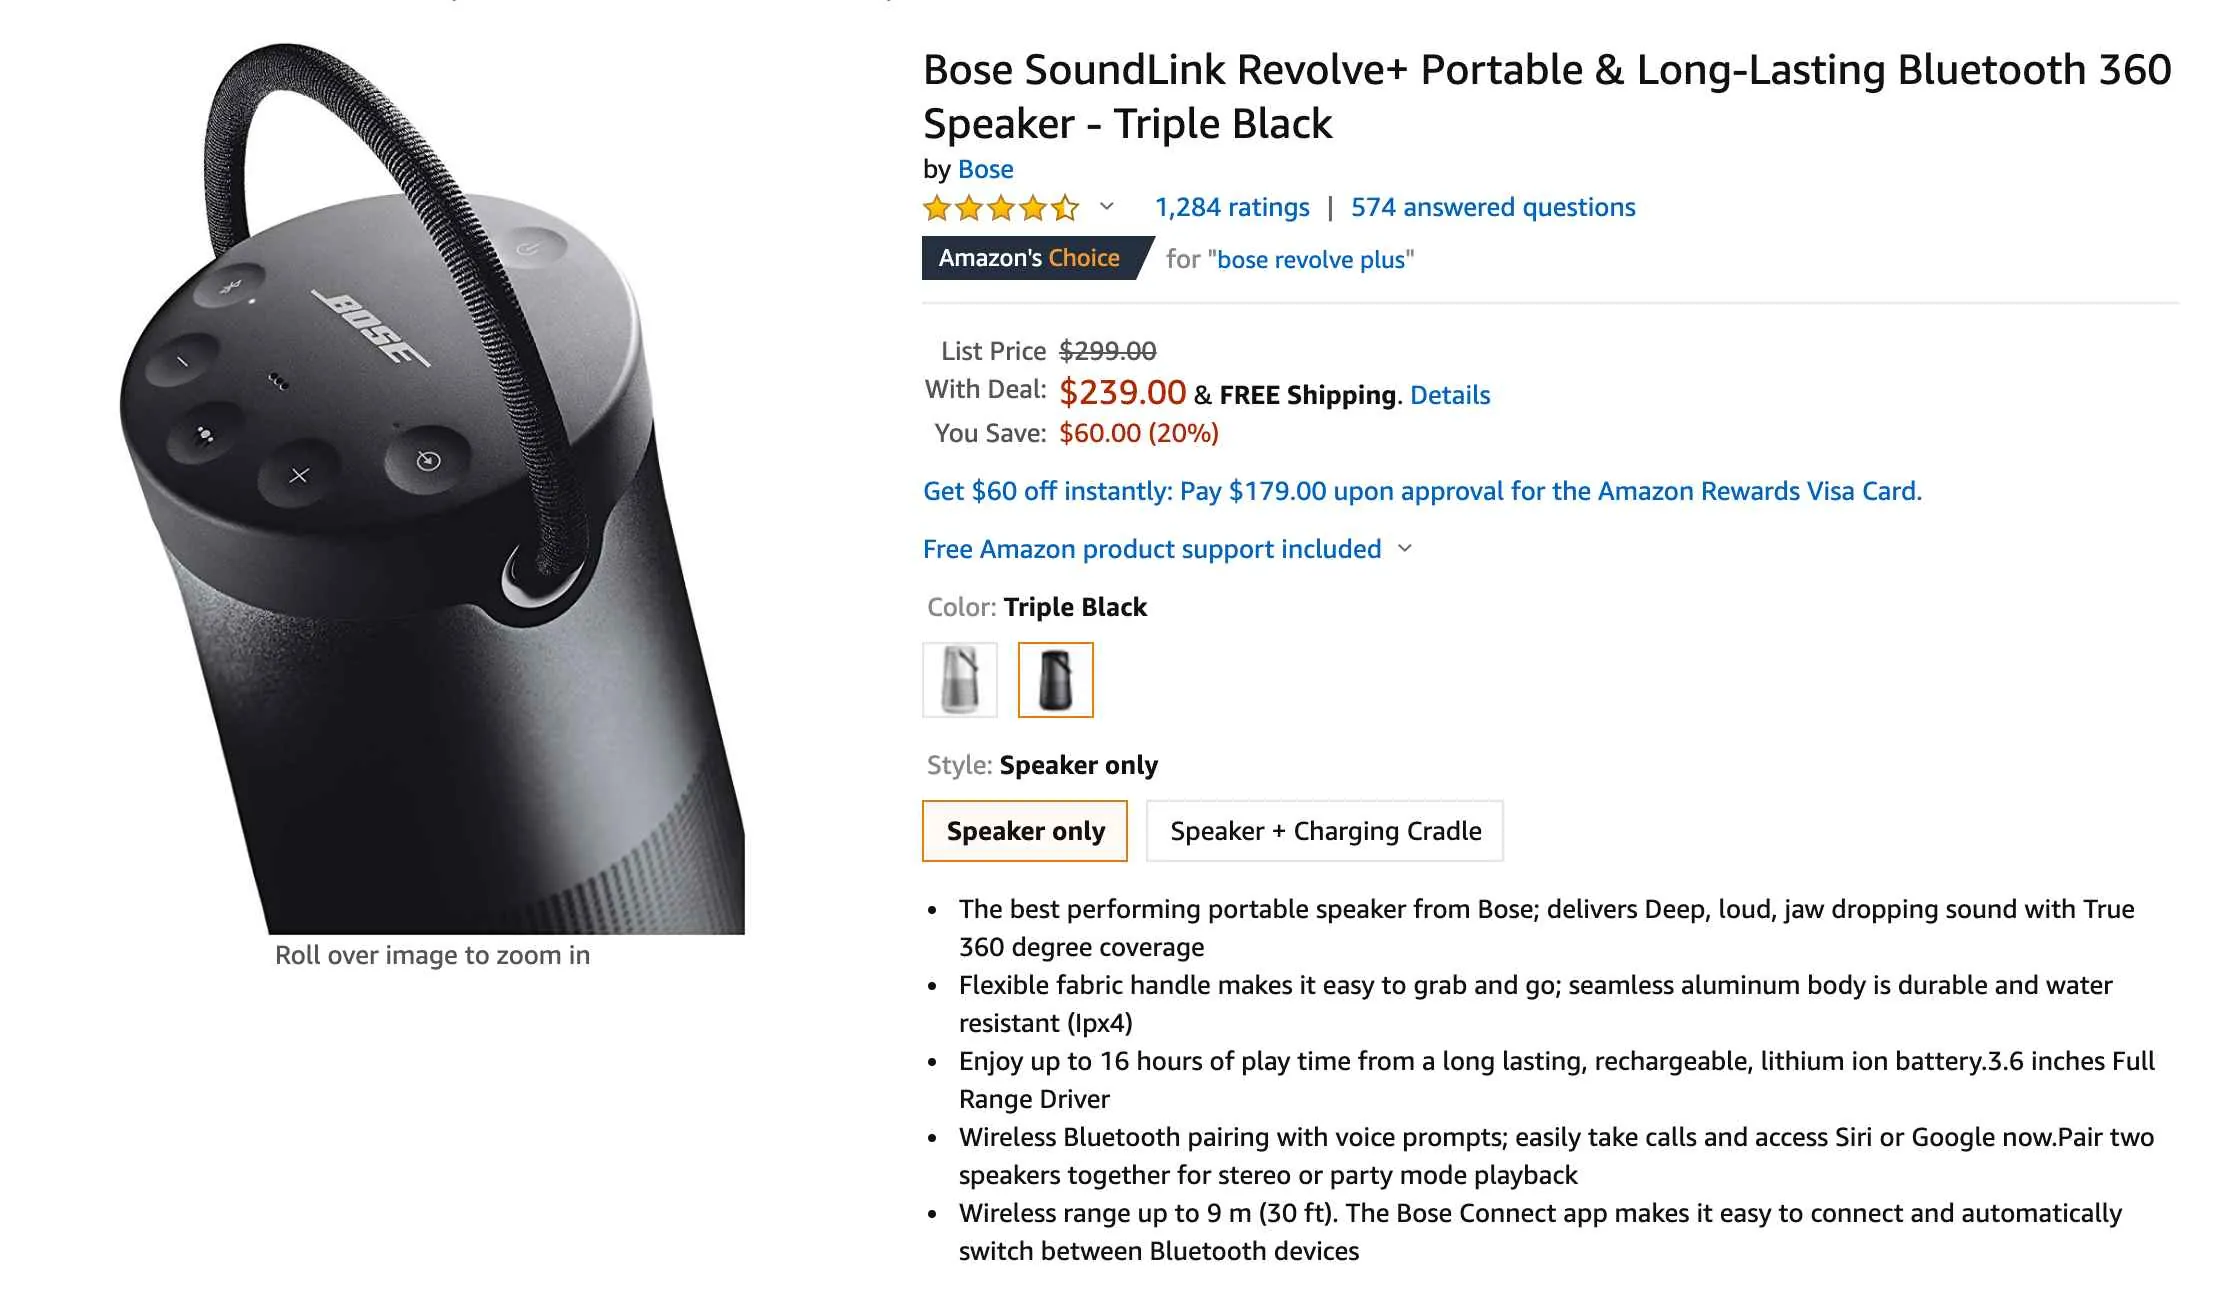The width and height of the screenshot is (2230, 1304).
Task: Toggle the "Speaker only" style option
Action: [1024, 830]
